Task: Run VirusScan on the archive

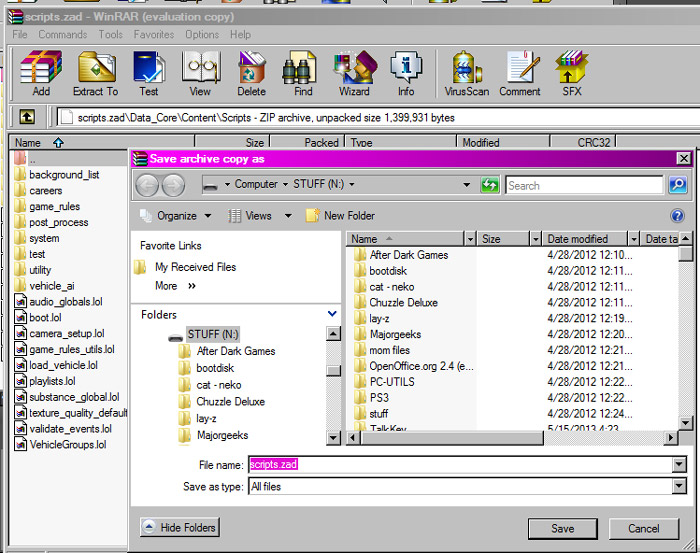Action: click(x=467, y=74)
